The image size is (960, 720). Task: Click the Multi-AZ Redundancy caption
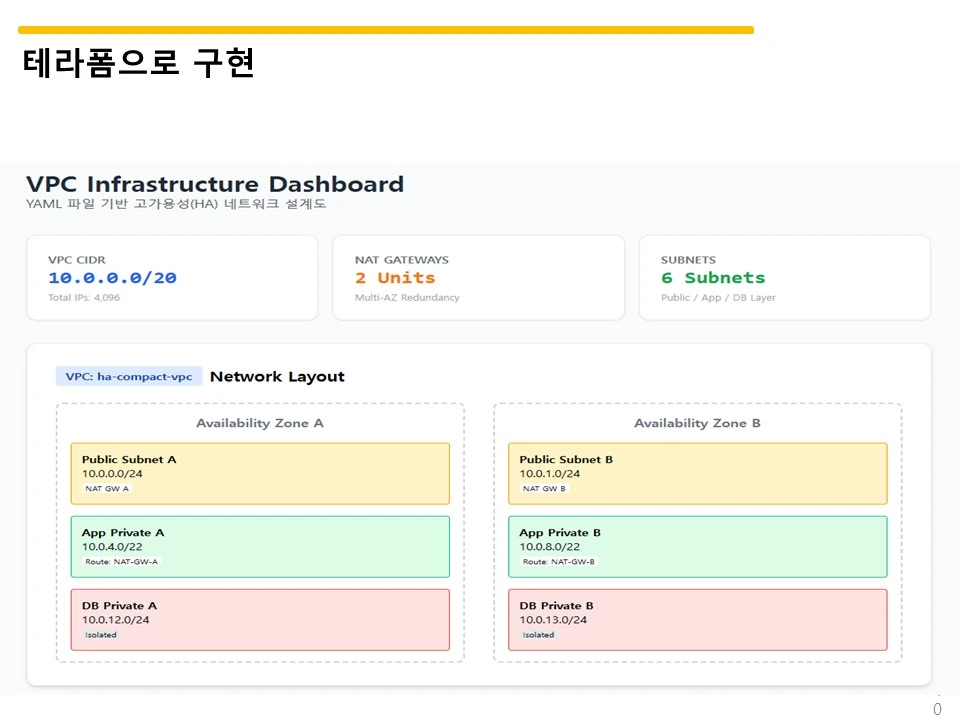click(x=407, y=298)
